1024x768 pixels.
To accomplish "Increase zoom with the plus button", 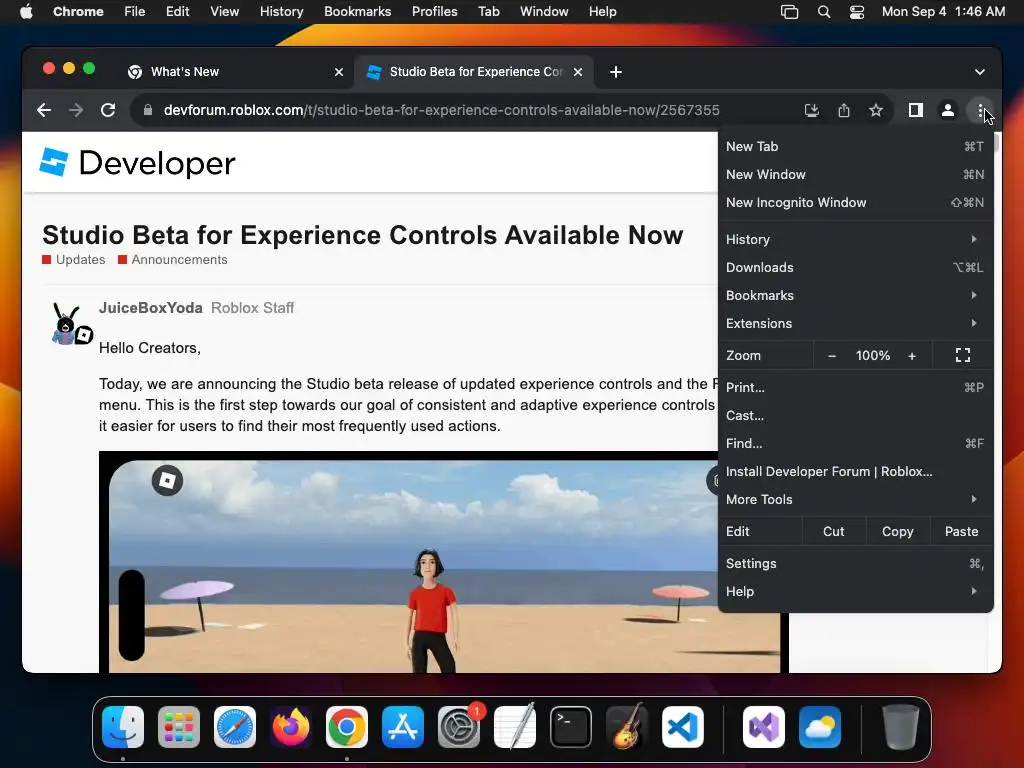I will pos(912,356).
